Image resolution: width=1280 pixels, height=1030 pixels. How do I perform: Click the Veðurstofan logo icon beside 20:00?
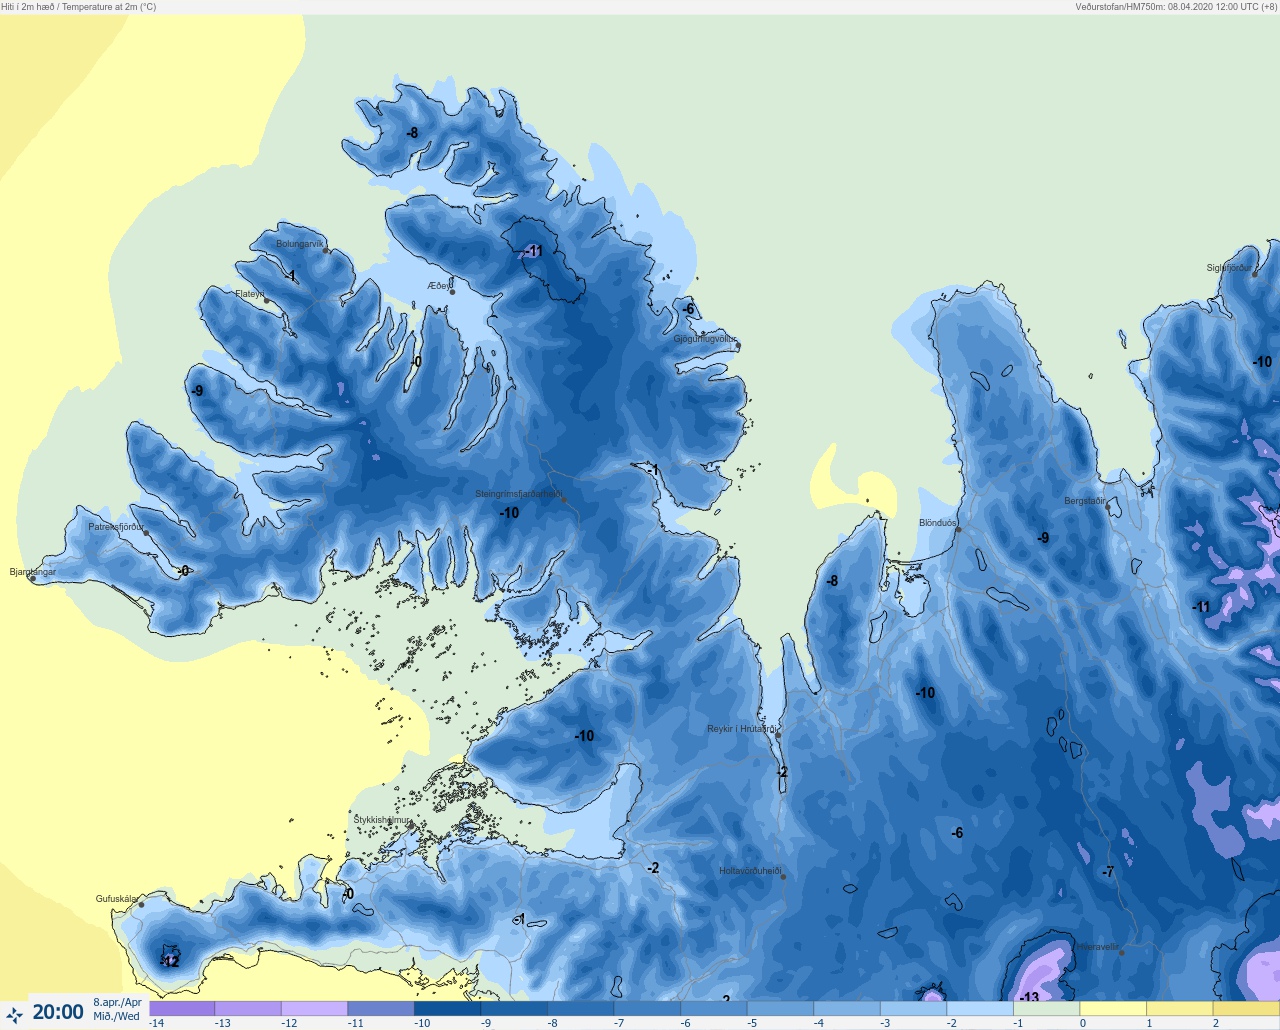coord(14,1015)
